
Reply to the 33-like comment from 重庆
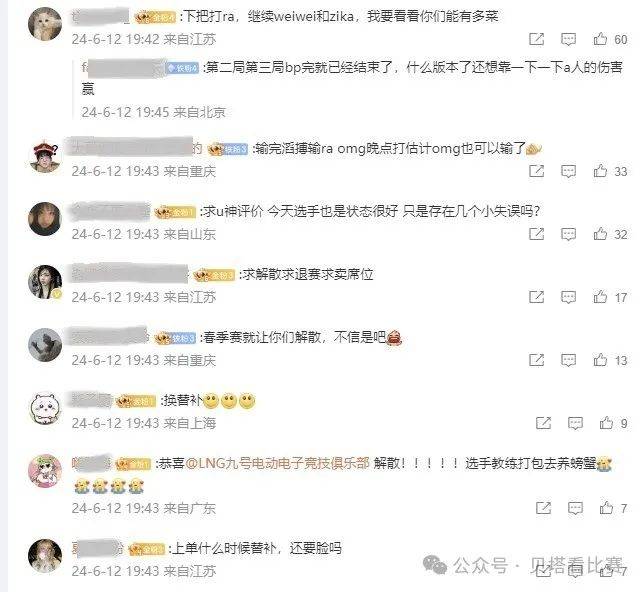click(568, 171)
